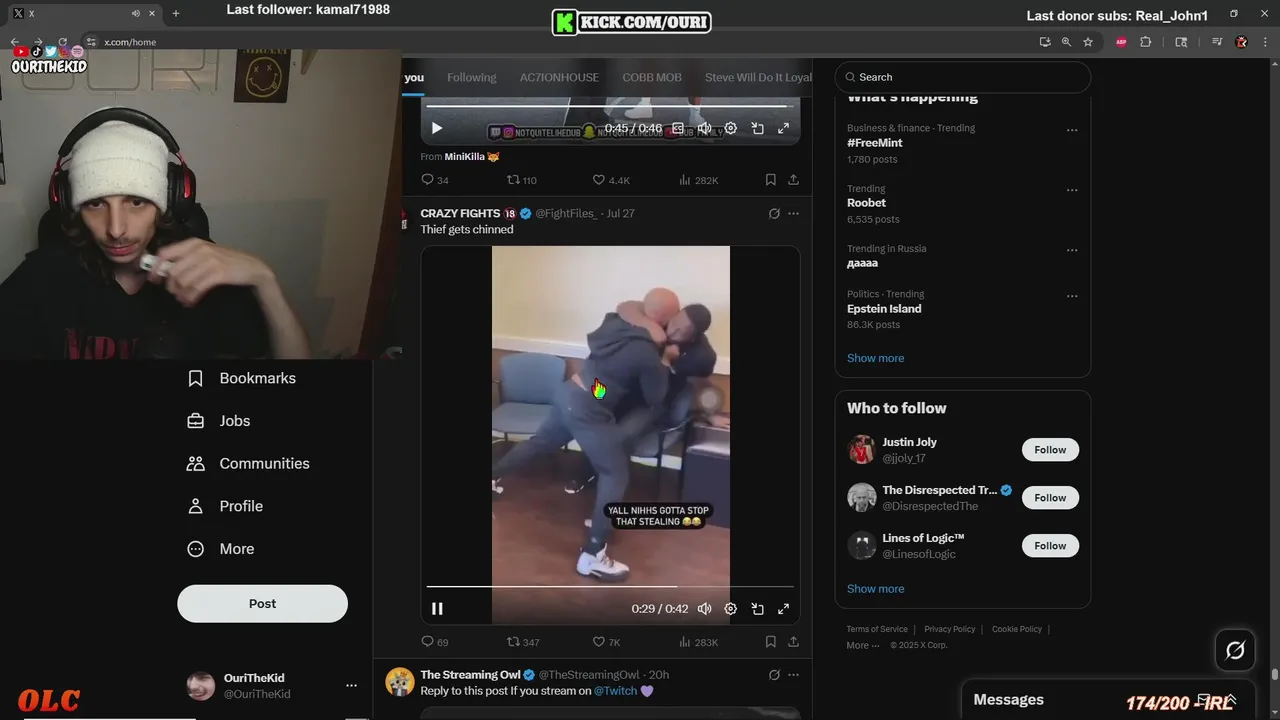Open Privacy Policy link

950,629
